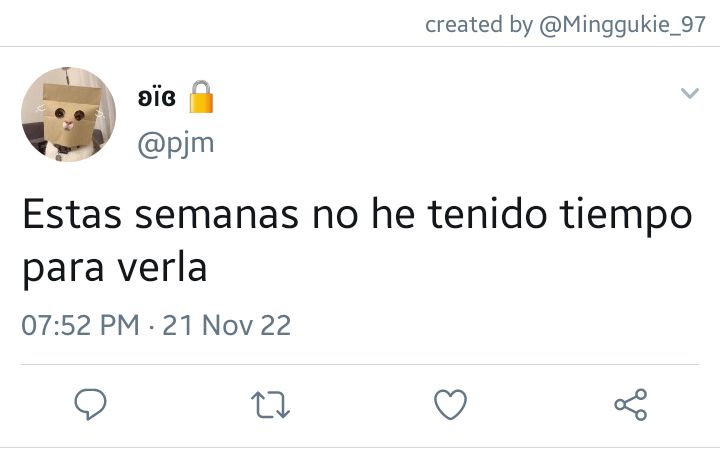
Task: Open the reply speech bubble icon
Action: (x=90, y=404)
